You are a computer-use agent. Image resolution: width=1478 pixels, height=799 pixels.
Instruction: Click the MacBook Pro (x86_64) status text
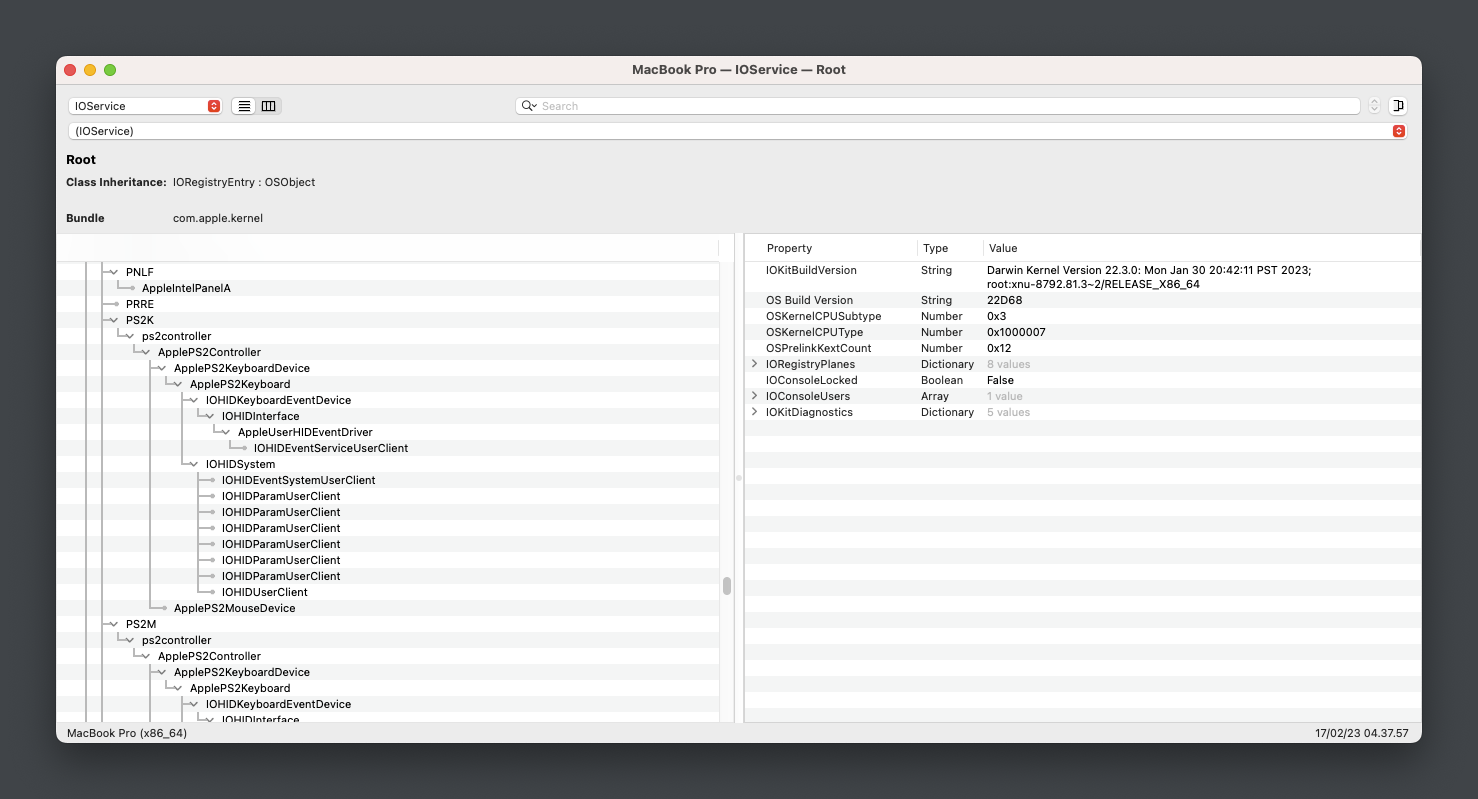click(x=127, y=733)
